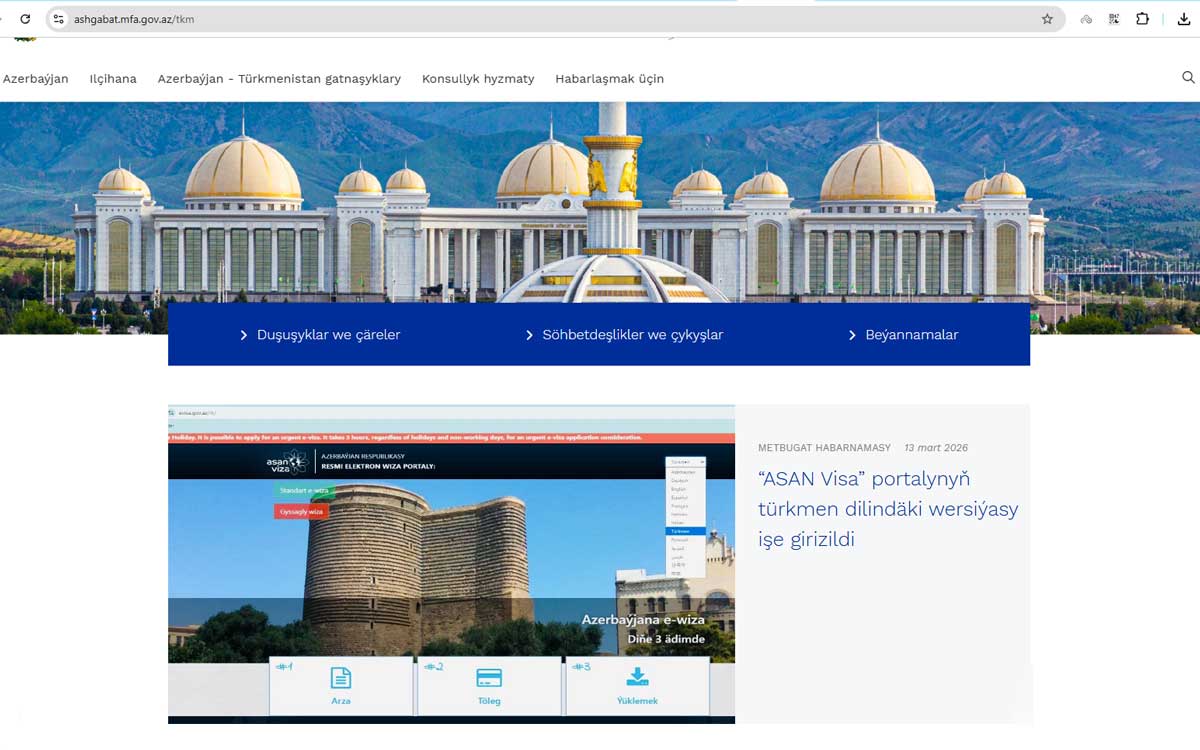
Task: Open site search with the magnifier icon
Action: click(x=1188, y=78)
